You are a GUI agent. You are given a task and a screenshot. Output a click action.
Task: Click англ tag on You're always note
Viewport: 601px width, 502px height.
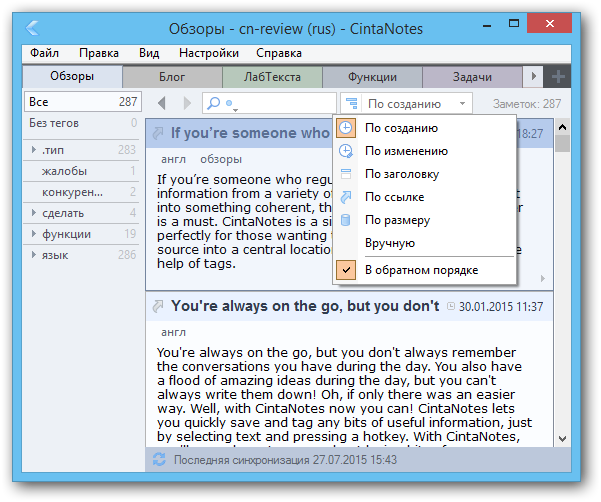click(x=173, y=332)
